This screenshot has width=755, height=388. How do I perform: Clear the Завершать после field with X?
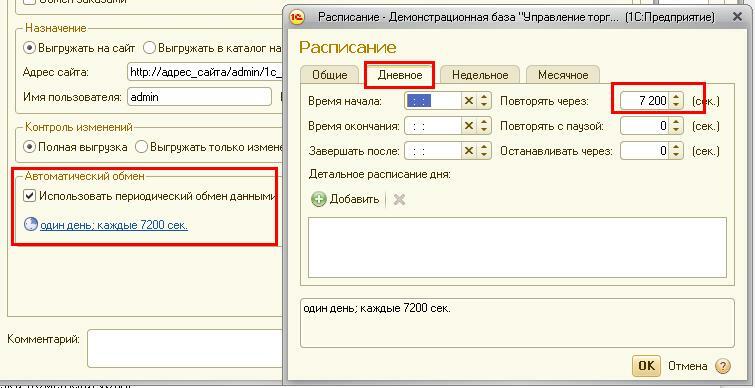[469, 151]
